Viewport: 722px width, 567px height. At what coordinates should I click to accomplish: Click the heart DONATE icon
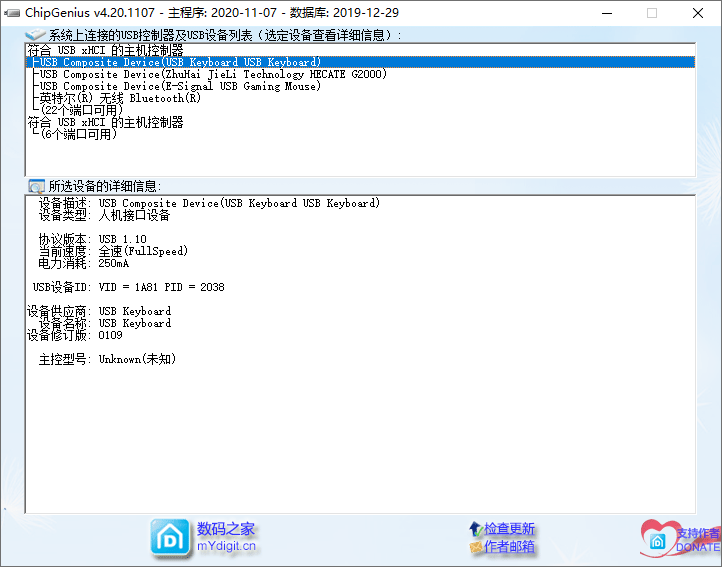click(658, 538)
